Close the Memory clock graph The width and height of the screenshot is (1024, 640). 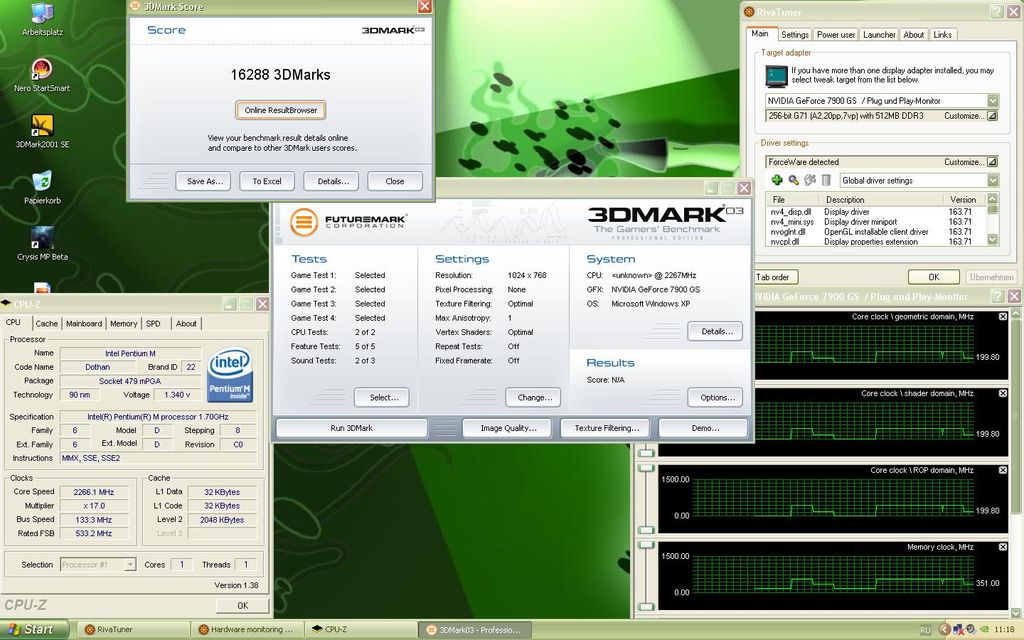pos(1002,547)
